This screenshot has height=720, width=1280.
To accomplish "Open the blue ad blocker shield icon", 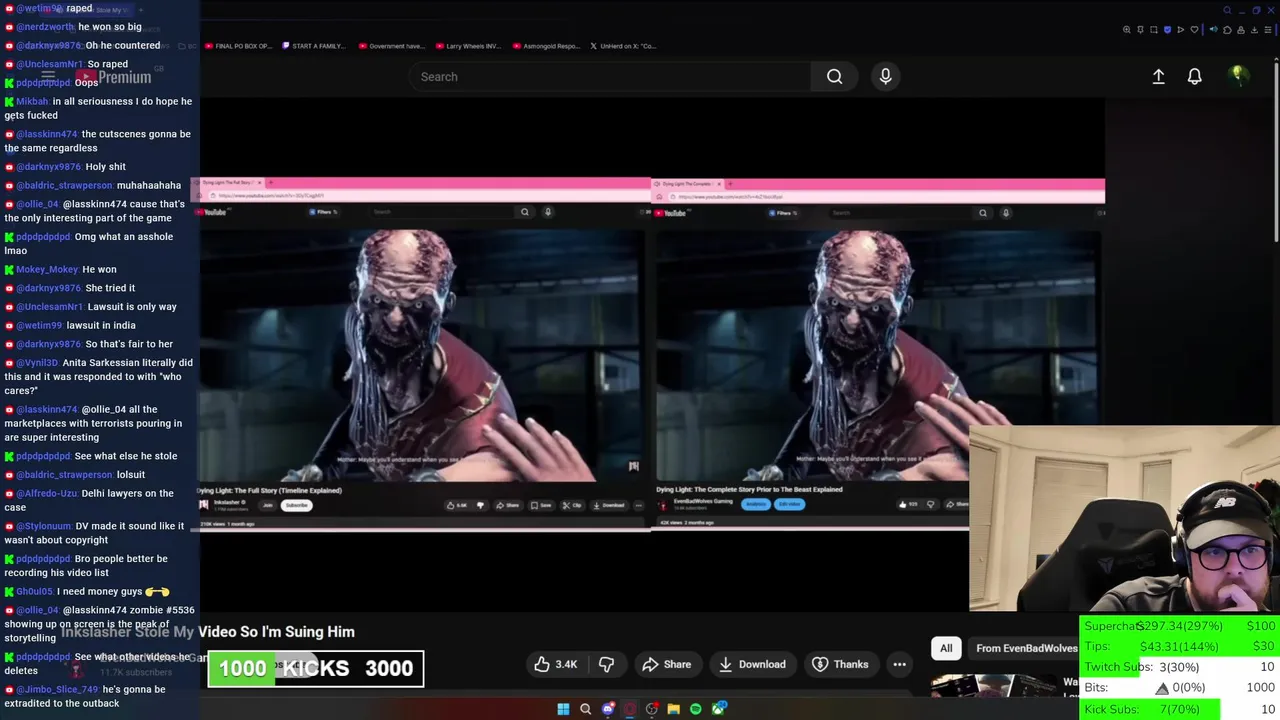I will pyautogui.click(x=1167, y=30).
